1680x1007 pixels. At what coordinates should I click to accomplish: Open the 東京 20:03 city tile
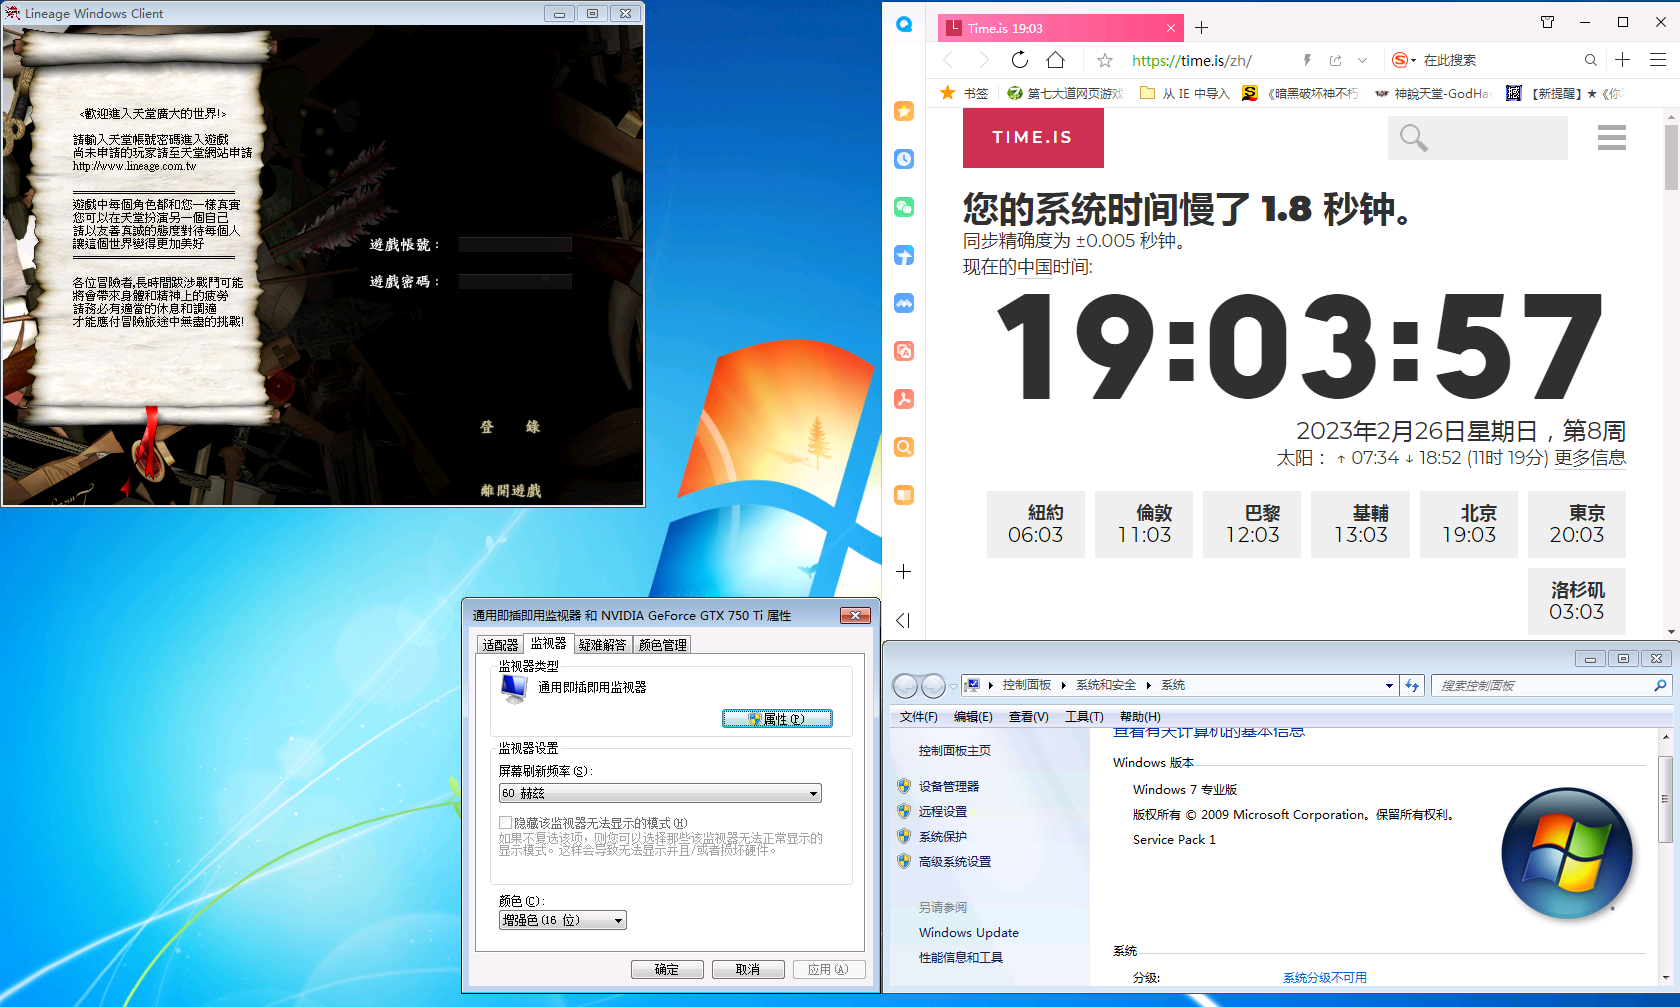click(x=1577, y=524)
